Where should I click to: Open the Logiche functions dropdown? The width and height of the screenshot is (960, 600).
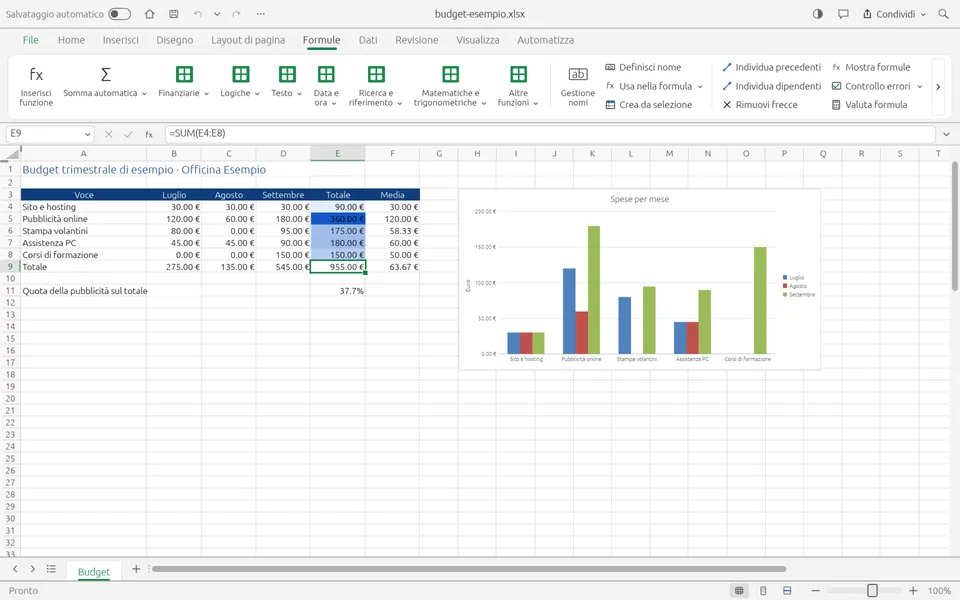pyautogui.click(x=240, y=83)
